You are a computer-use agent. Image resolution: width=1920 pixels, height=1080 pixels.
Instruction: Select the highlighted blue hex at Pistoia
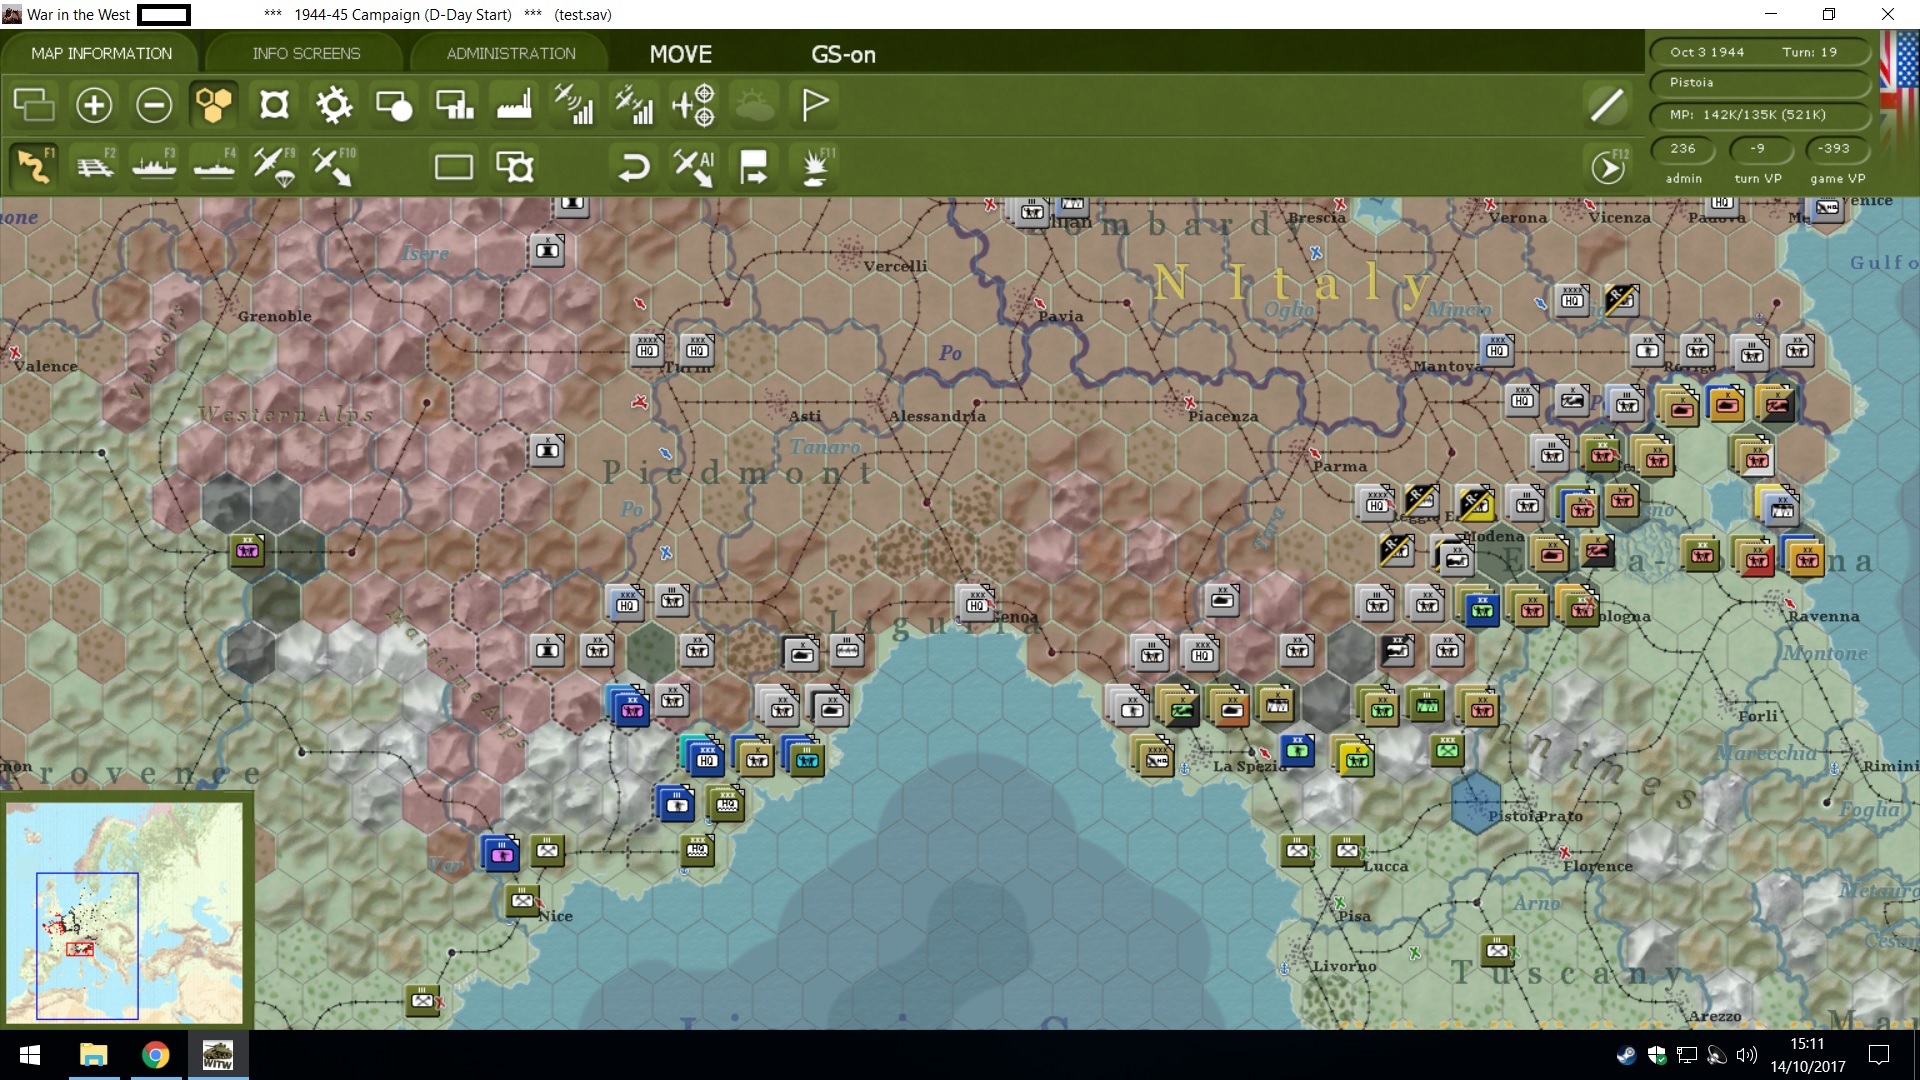coord(1475,802)
